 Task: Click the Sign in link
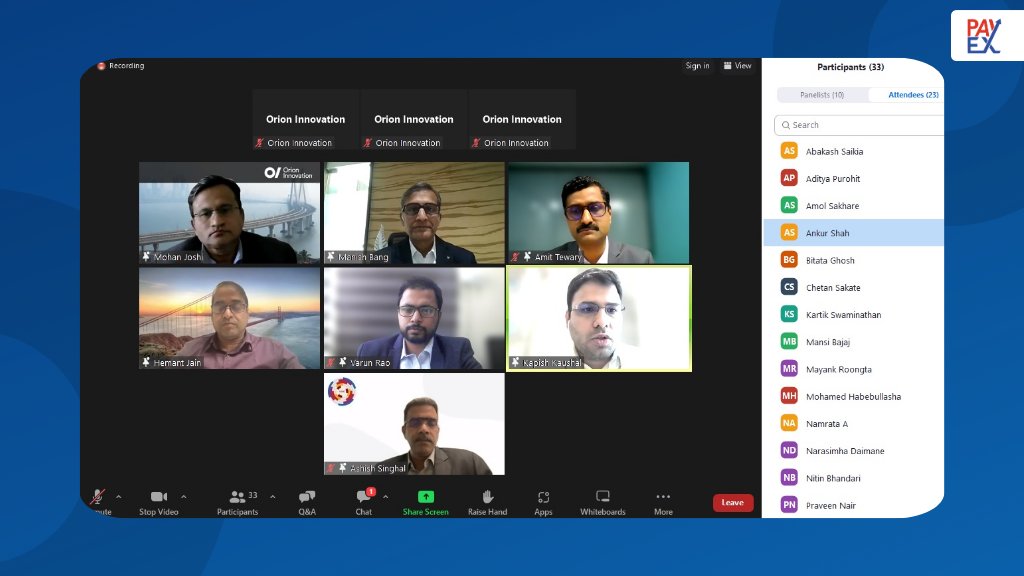(x=697, y=66)
